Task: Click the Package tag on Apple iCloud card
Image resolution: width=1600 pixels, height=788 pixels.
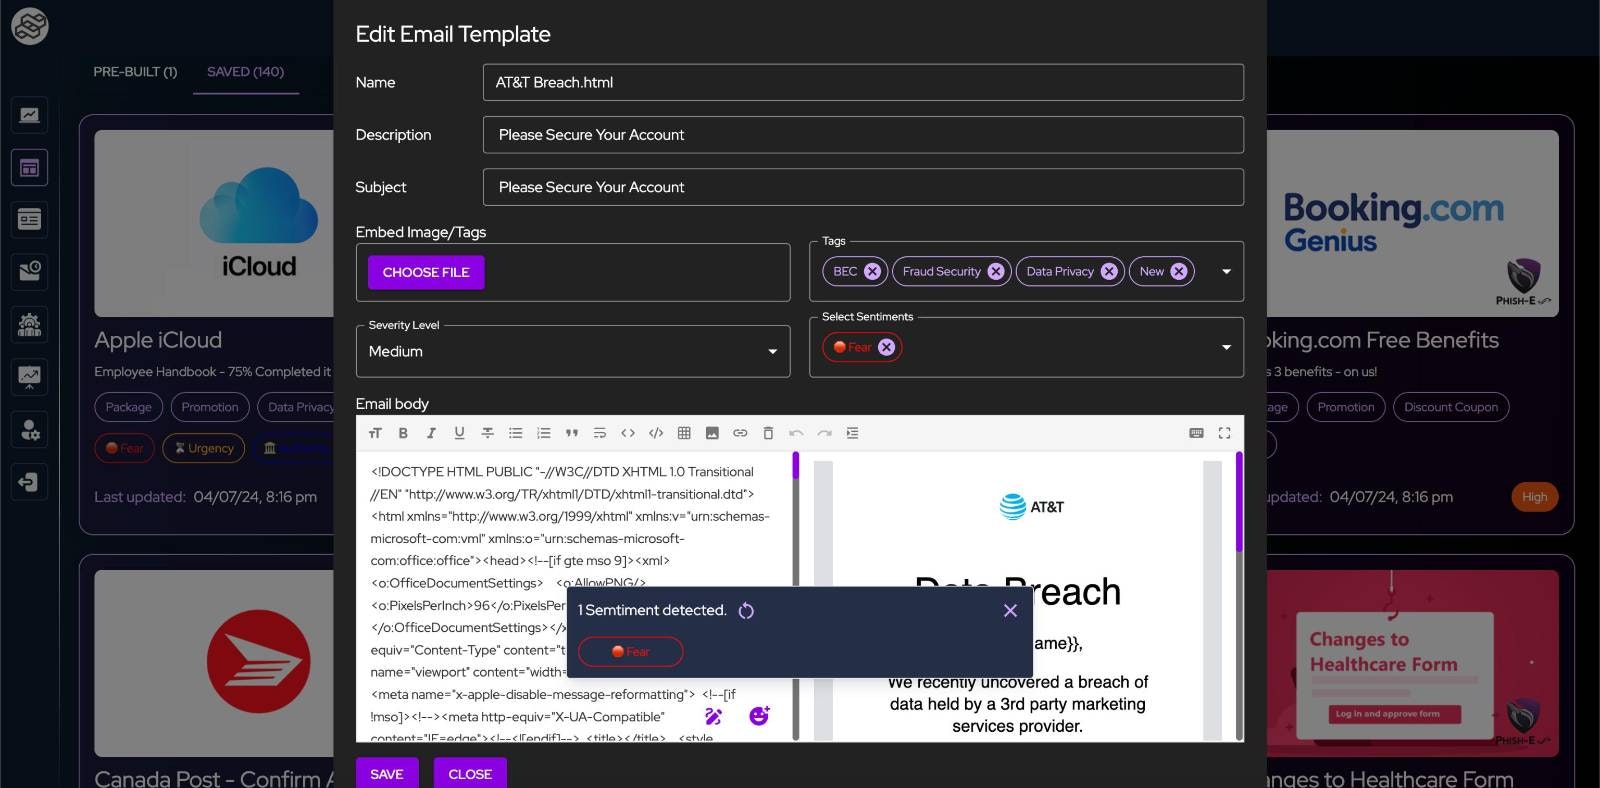Action: [x=129, y=407]
